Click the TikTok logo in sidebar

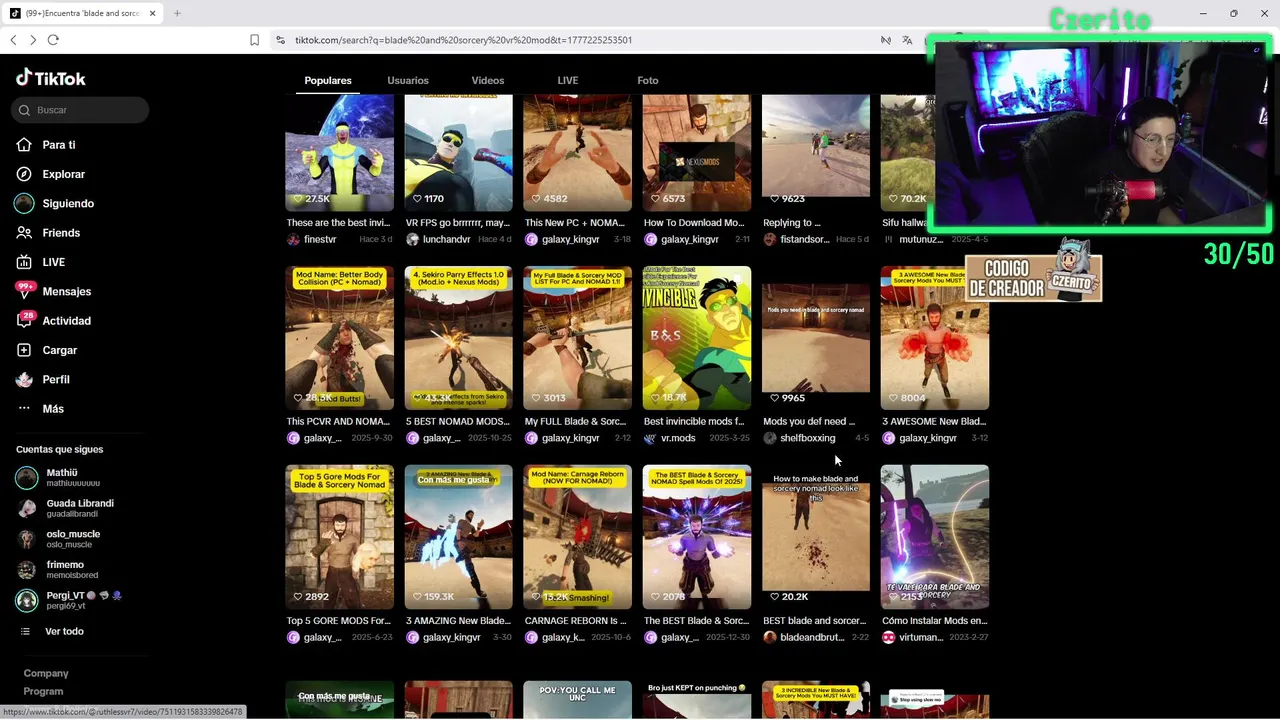51,78
